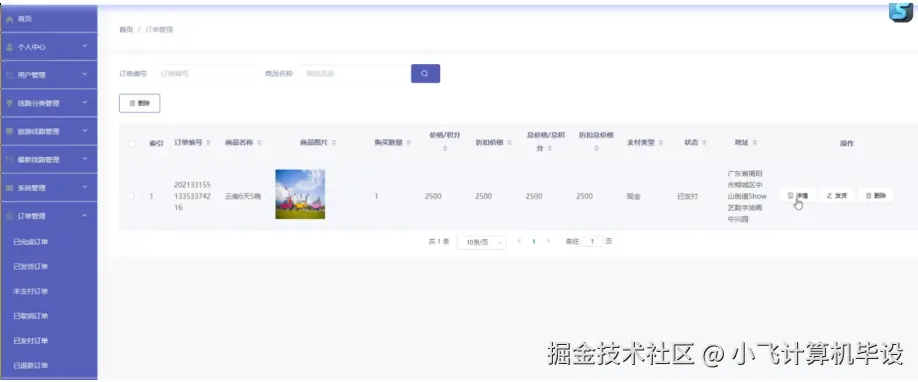Open 未支付订单 submenu item
The height and width of the screenshot is (382, 918).
coord(30,291)
